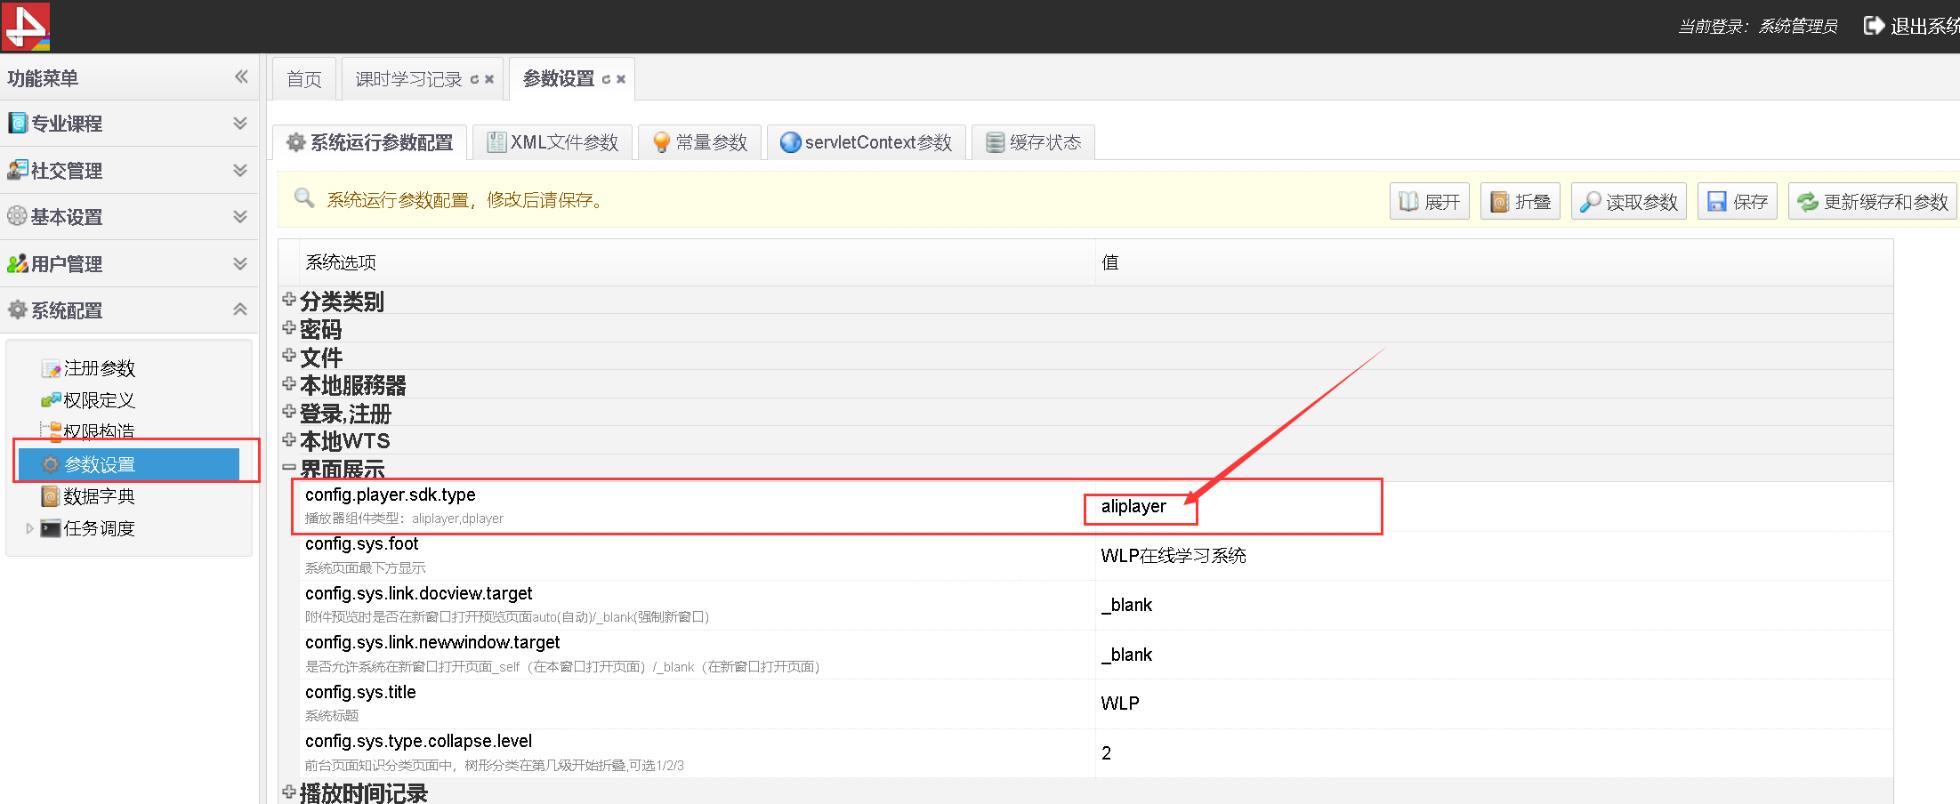Click the red application logo
Screen dimensions: 1960x804
[x=26, y=26]
